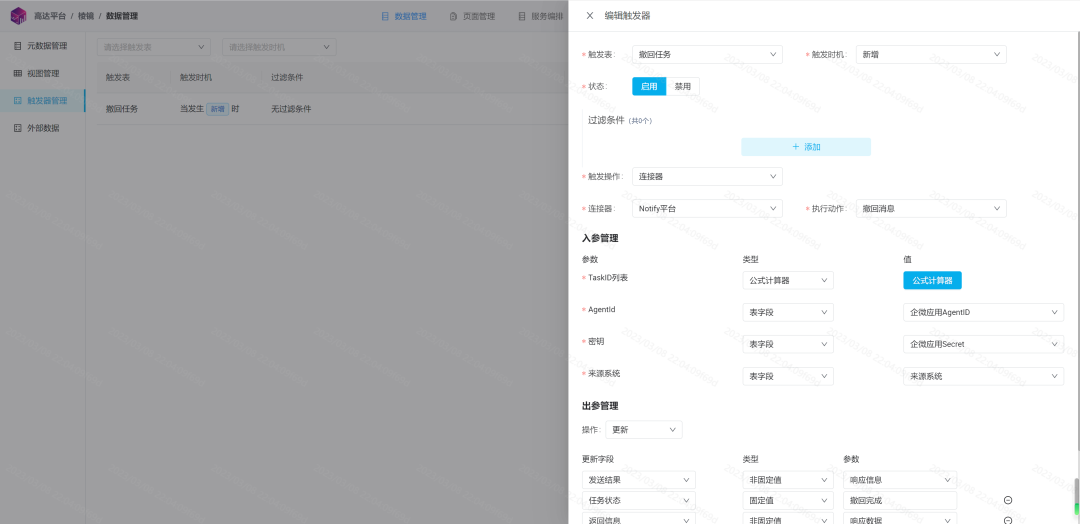Click the 服务编排 tab icon
This screenshot has height=524, width=1080.
522,17
